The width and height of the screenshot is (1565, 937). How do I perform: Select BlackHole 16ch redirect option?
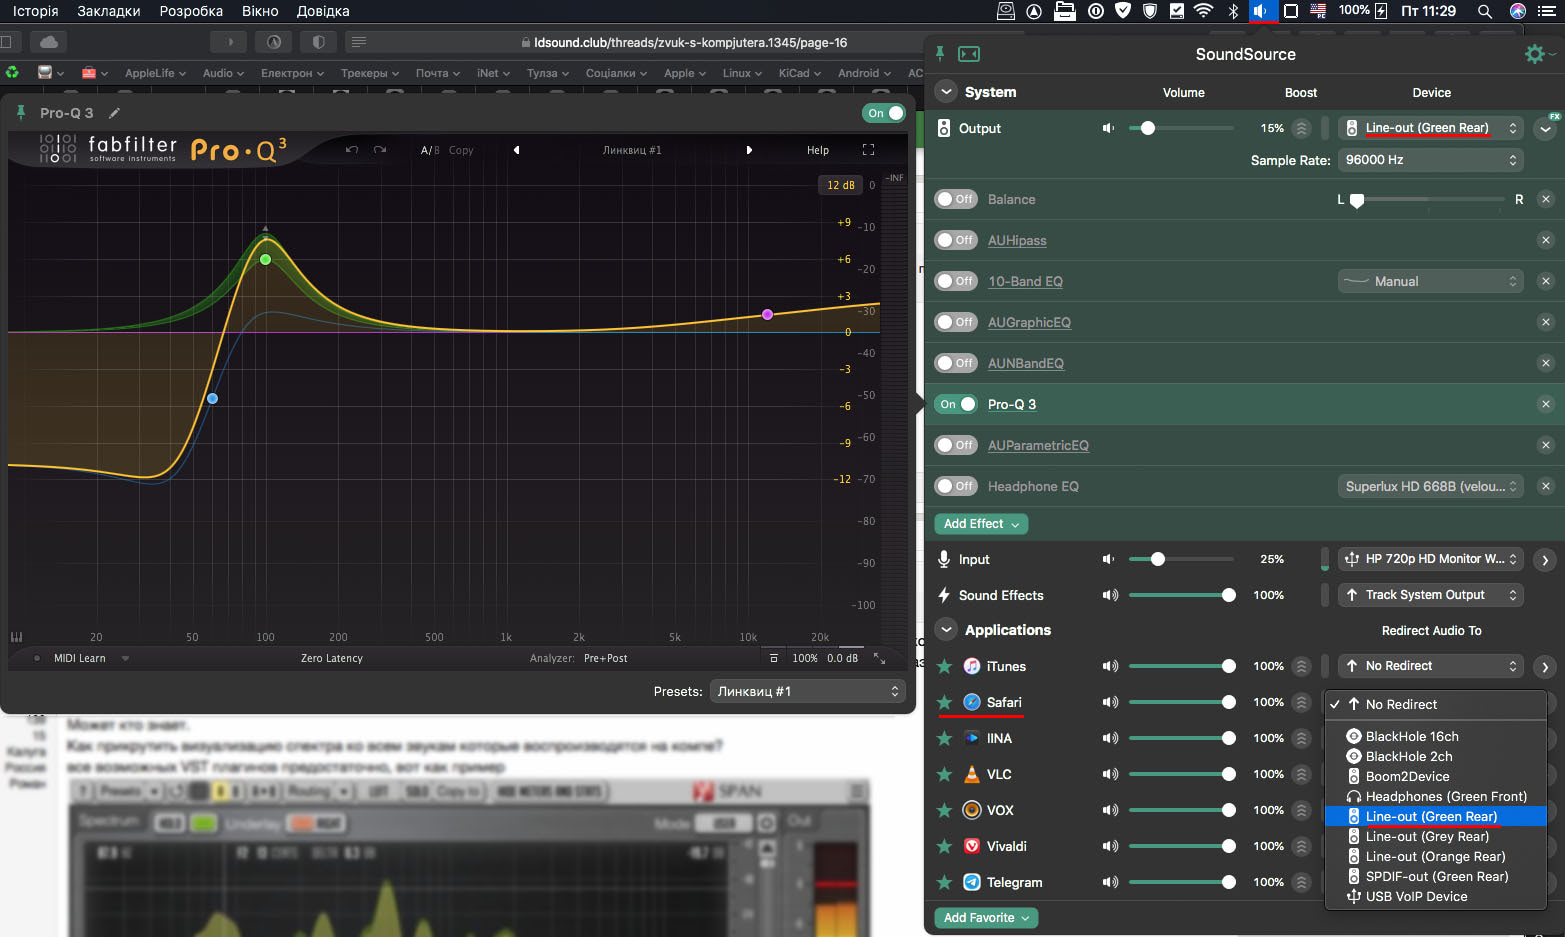1436,736
